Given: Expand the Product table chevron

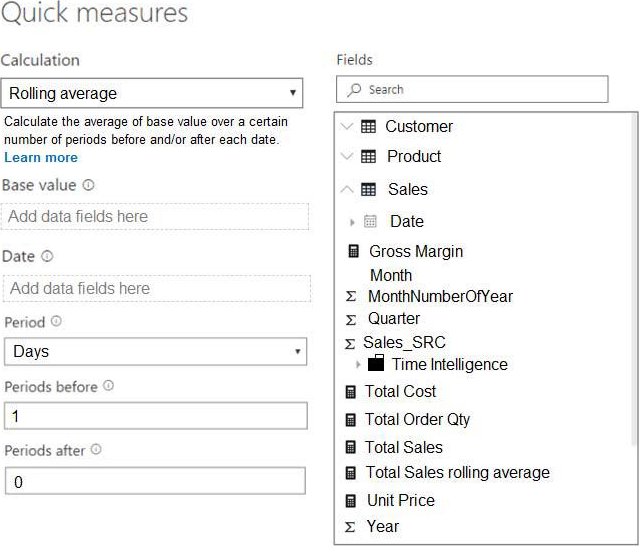Looking at the screenshot, I should [x=347, y=157].
